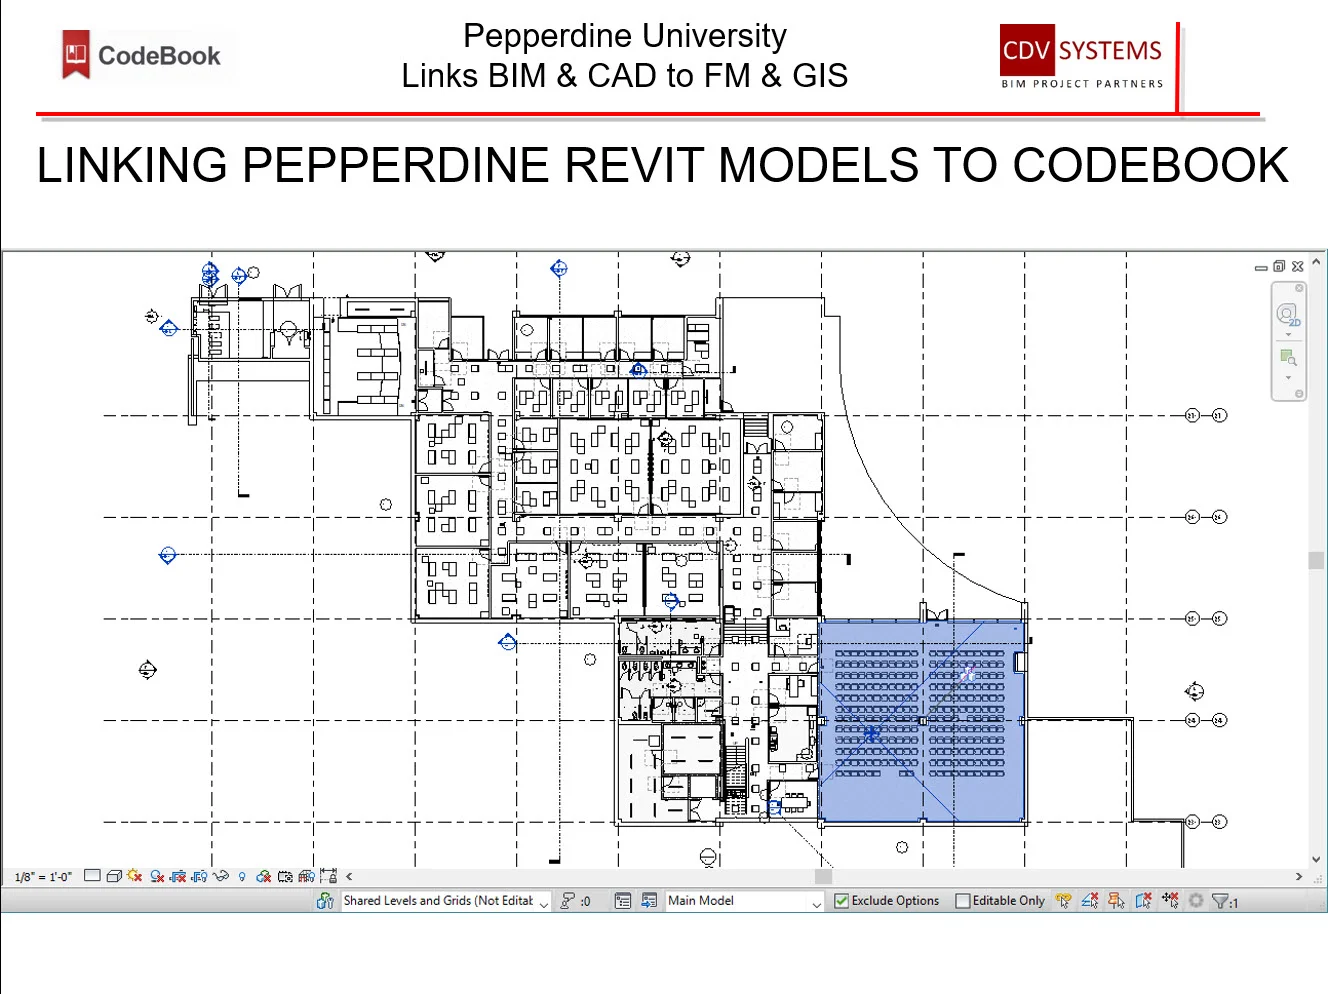
Task: Open Shared Levels and Grids workset dropdown
Action: (446, 901)
